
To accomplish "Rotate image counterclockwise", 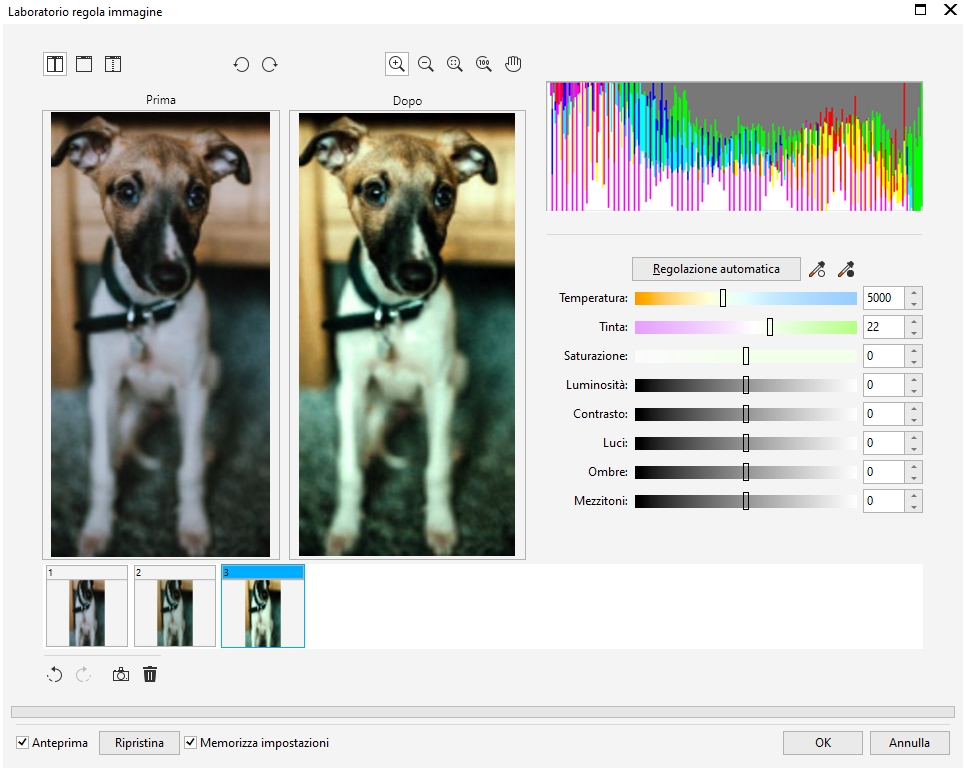I will [241, 65].
